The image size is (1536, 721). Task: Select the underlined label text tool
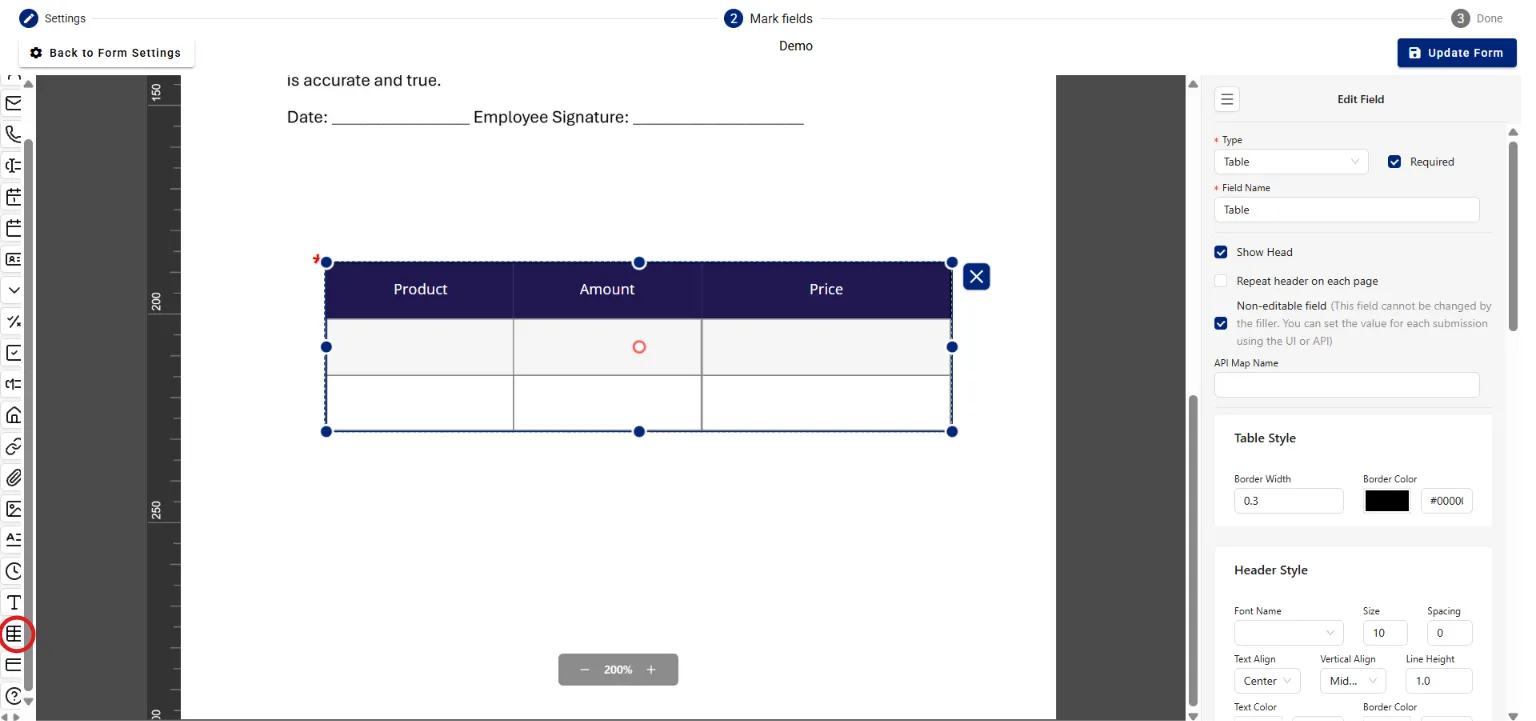click(14, 539)
